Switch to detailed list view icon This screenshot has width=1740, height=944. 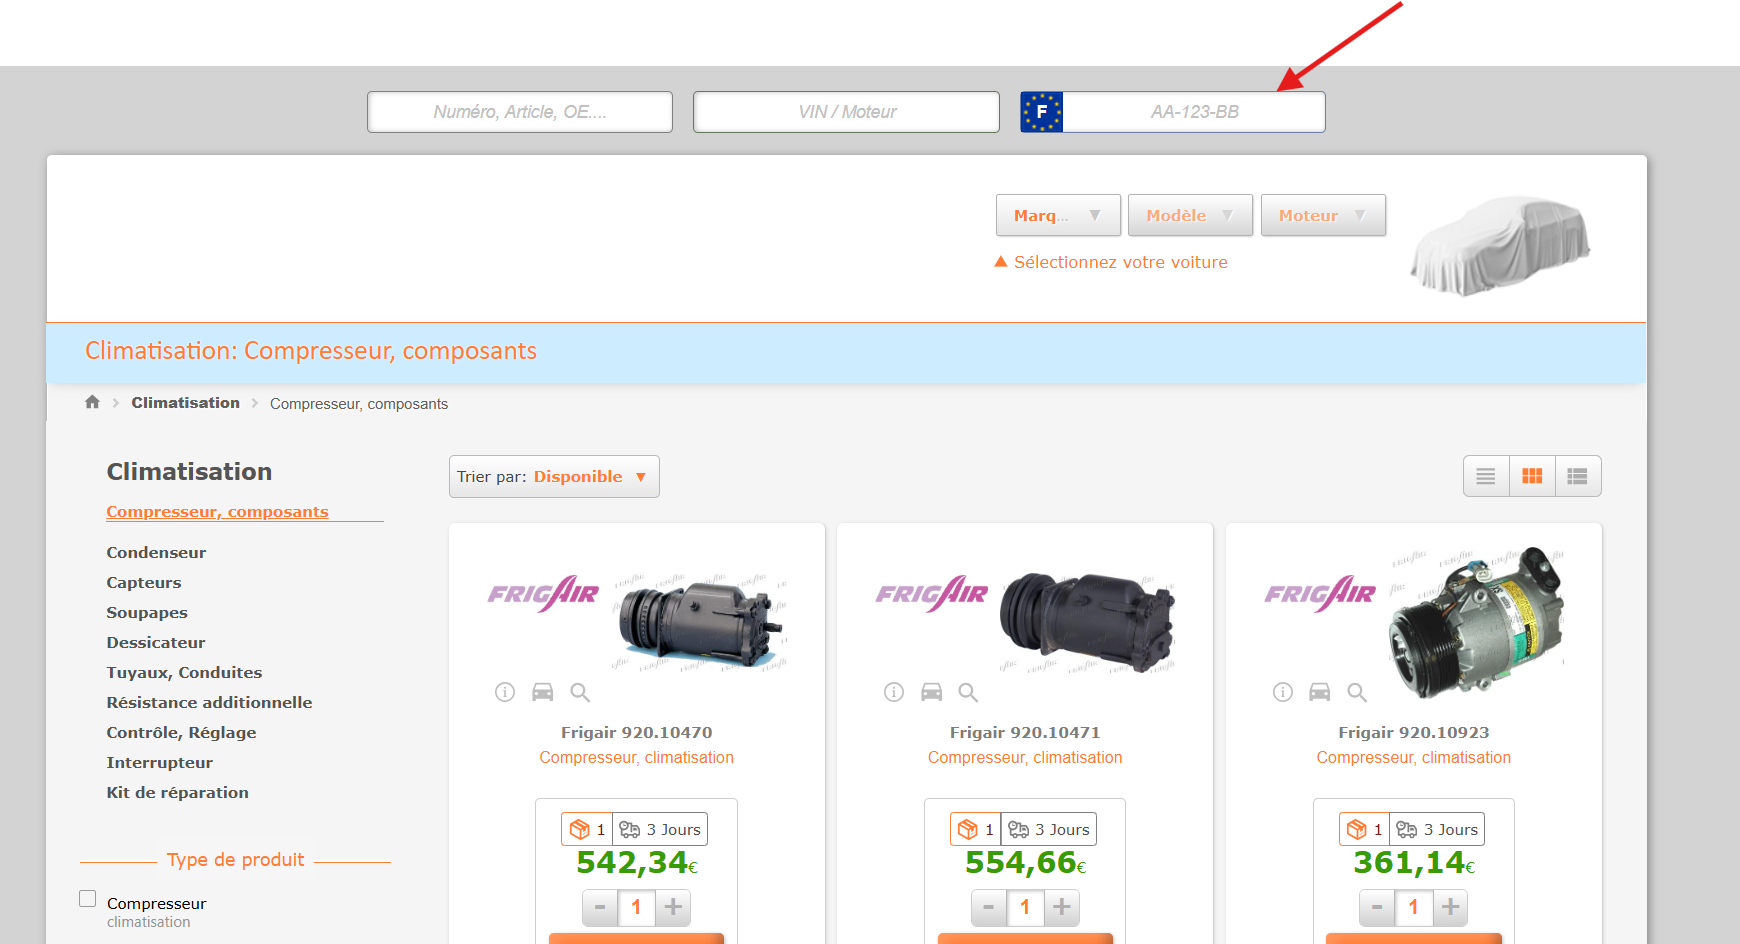point(1577,477)
